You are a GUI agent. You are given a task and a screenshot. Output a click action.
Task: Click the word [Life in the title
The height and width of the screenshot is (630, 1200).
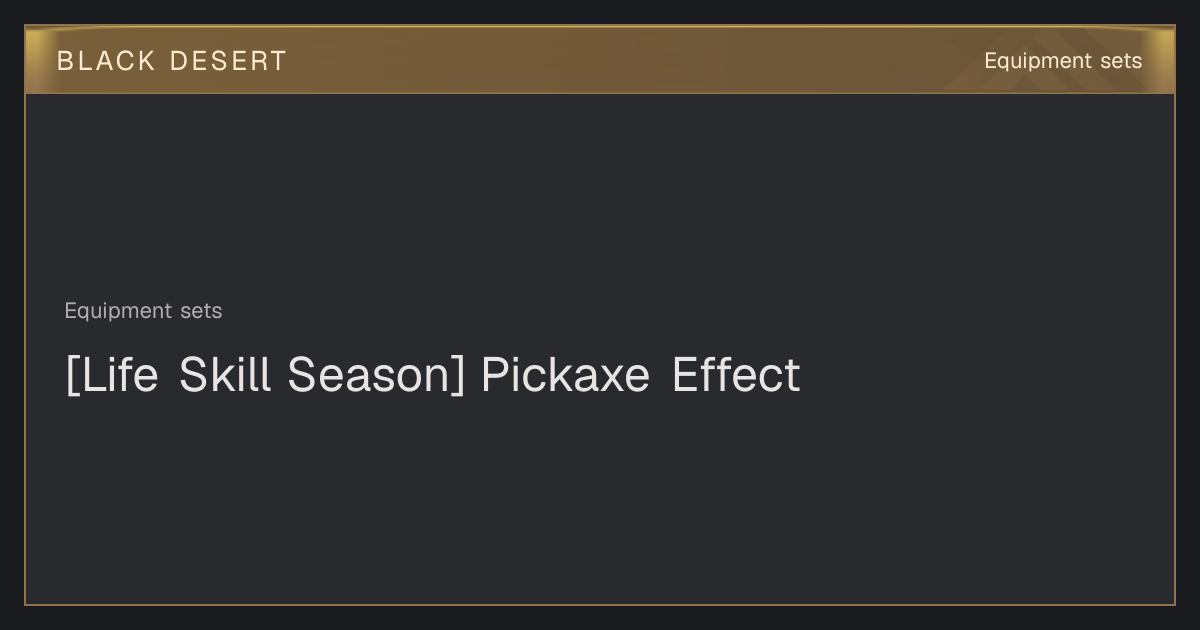pyautogui.click(x=112, y=375)
